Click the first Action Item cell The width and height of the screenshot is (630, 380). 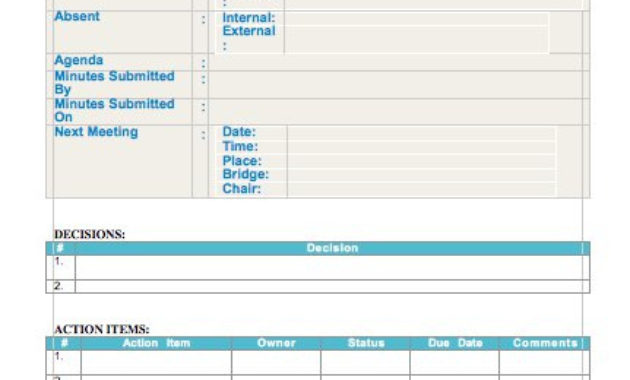coord(156,363)
